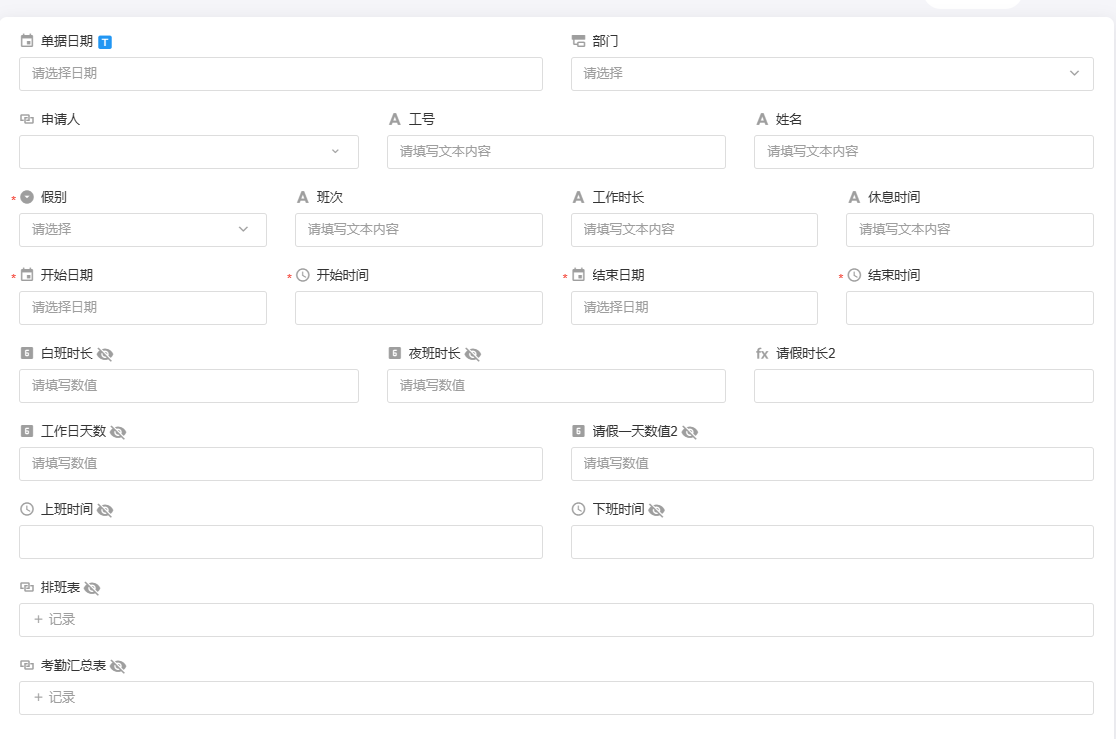Viewport: 1116px width, 739px height.
Task: Click the calendar icon next to 结束日期
Action: pos(578,275)
